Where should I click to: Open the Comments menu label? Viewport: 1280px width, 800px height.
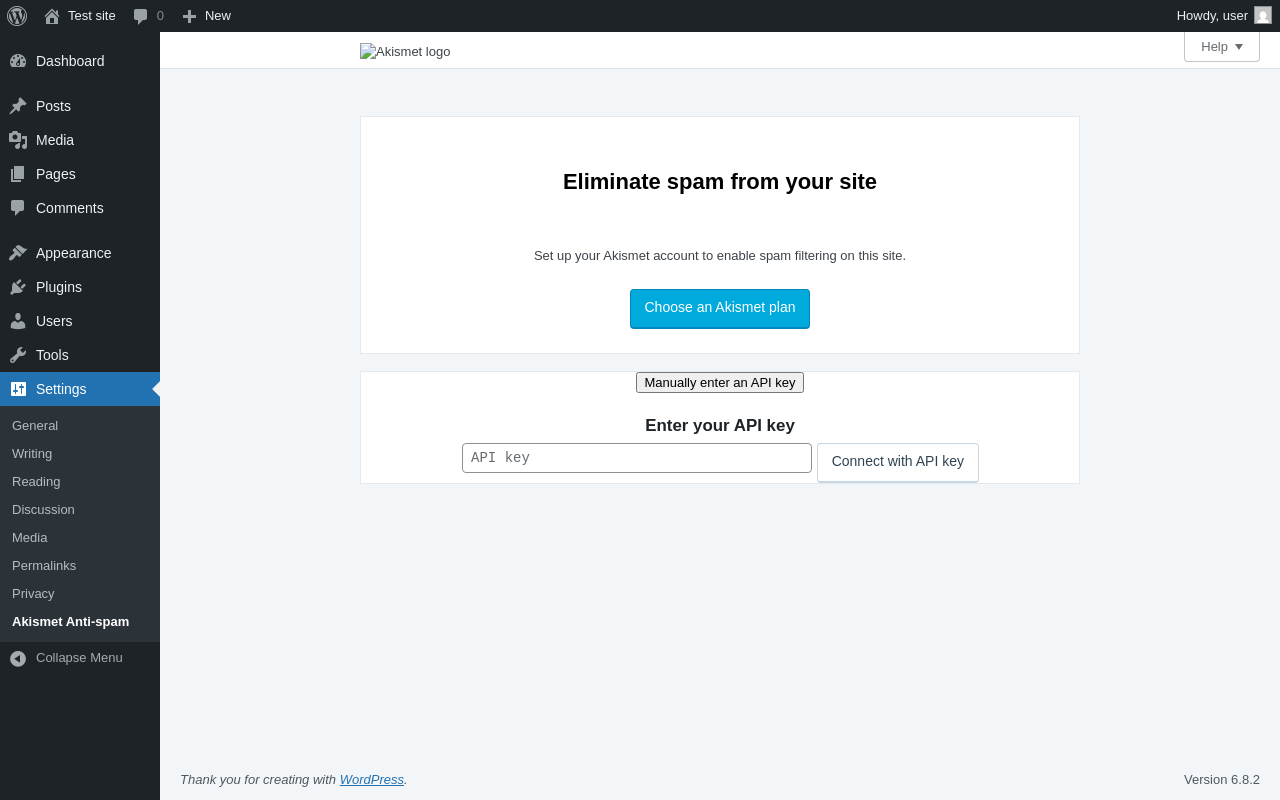(x=70, y=208)
